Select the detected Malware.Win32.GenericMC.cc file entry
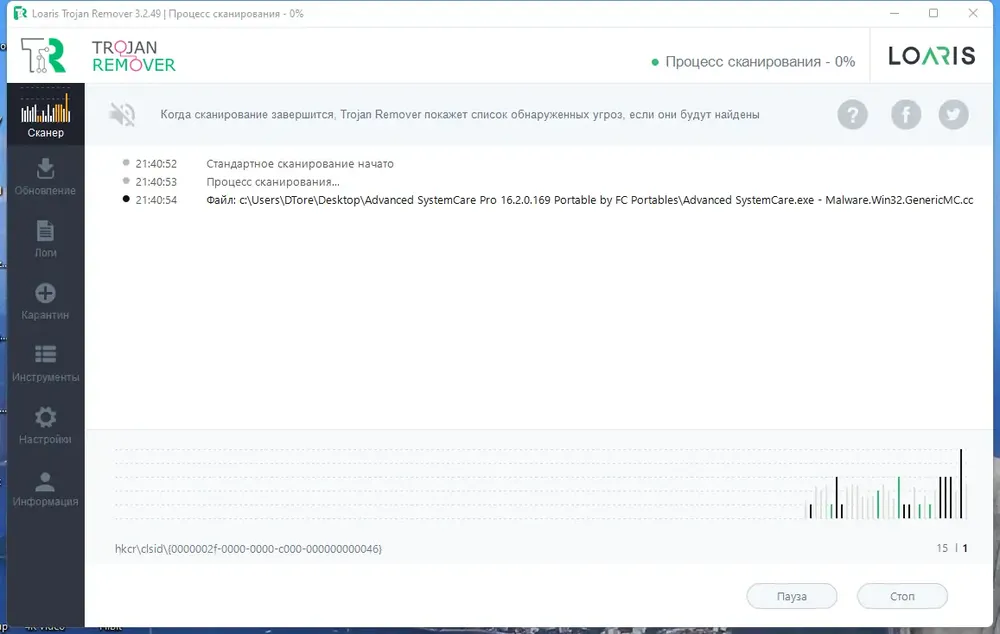 [589, 200]
